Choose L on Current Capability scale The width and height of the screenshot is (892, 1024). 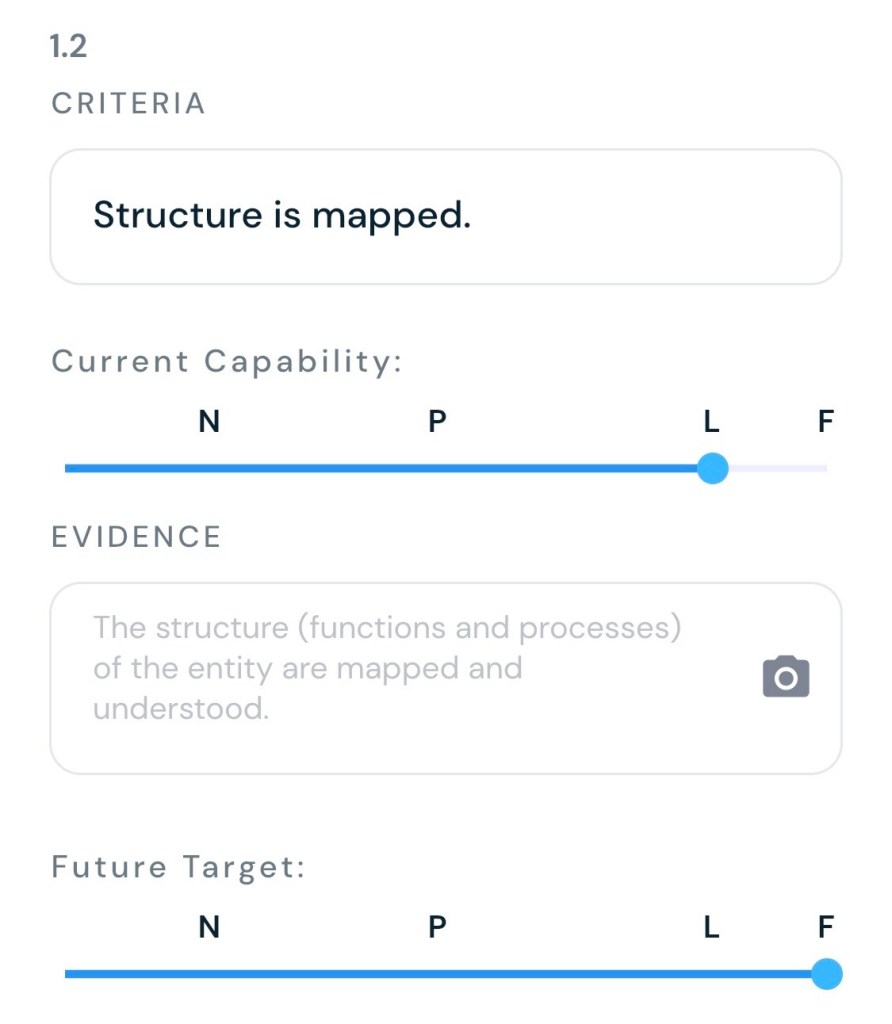(711, 422)
